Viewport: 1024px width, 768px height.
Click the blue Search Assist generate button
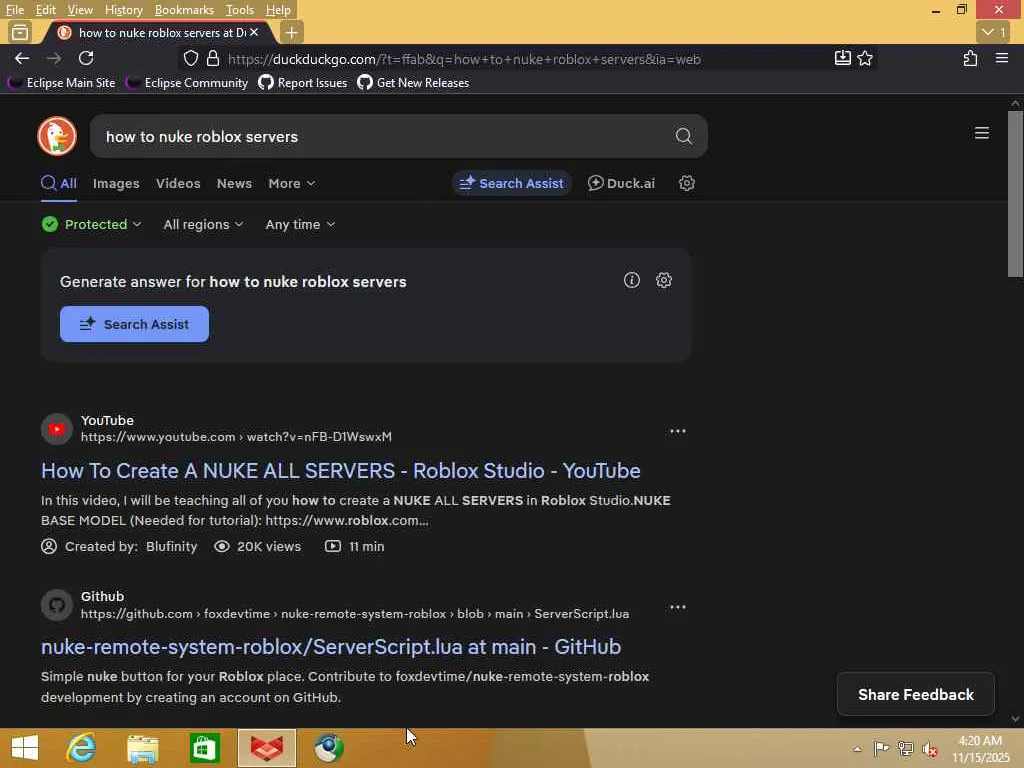click(x=134, y=324)
